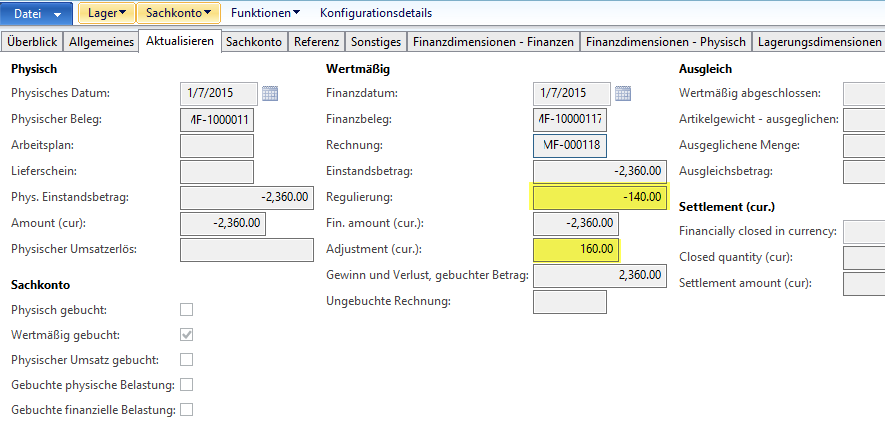This screenshot has height=443, width=885.
Task: Toggle Gebuchte physische Belastung checkbox
Action: click(186, 385)
